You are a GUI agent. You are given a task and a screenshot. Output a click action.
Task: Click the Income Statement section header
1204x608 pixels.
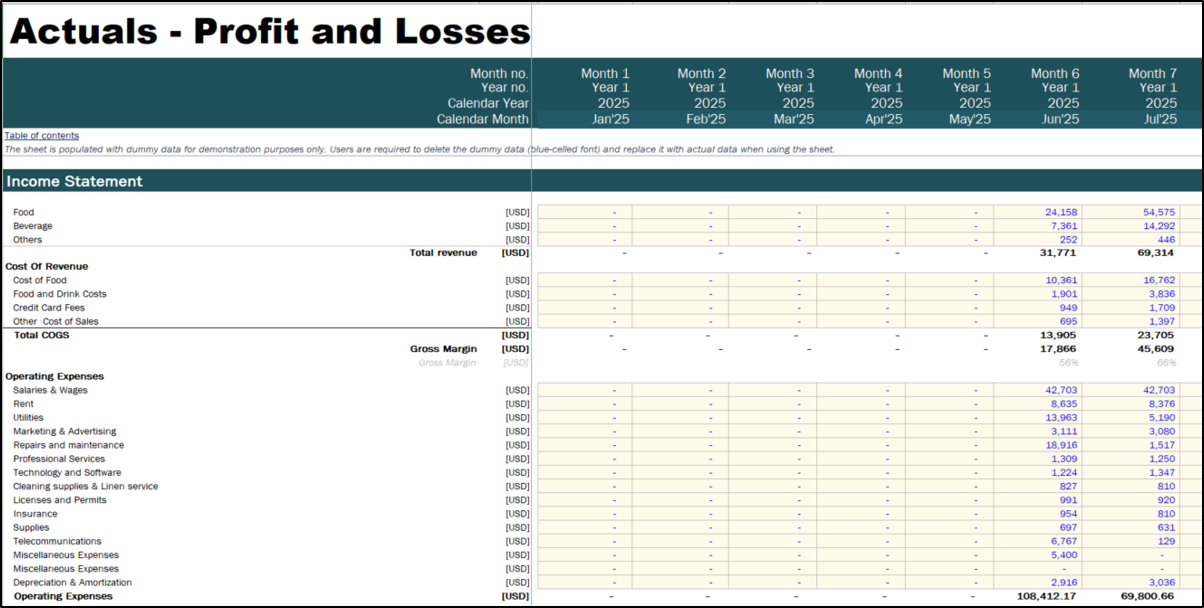click(75, 181)
